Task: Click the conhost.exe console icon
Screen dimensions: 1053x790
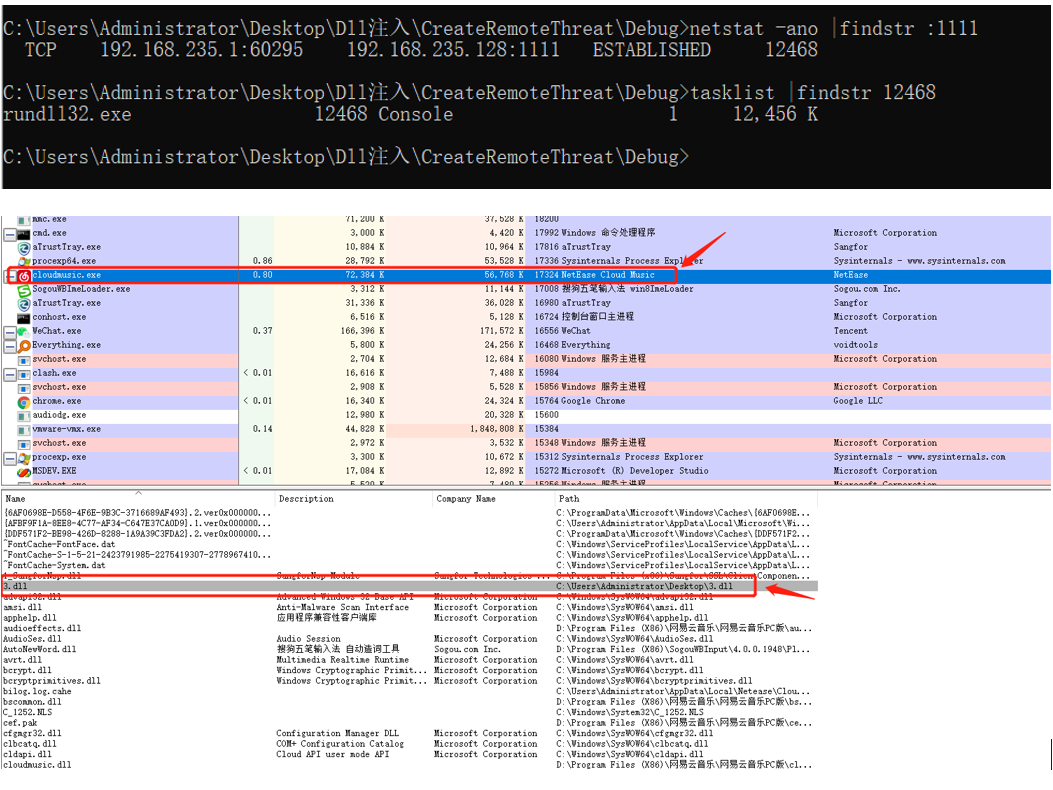Action: [24, 317]
